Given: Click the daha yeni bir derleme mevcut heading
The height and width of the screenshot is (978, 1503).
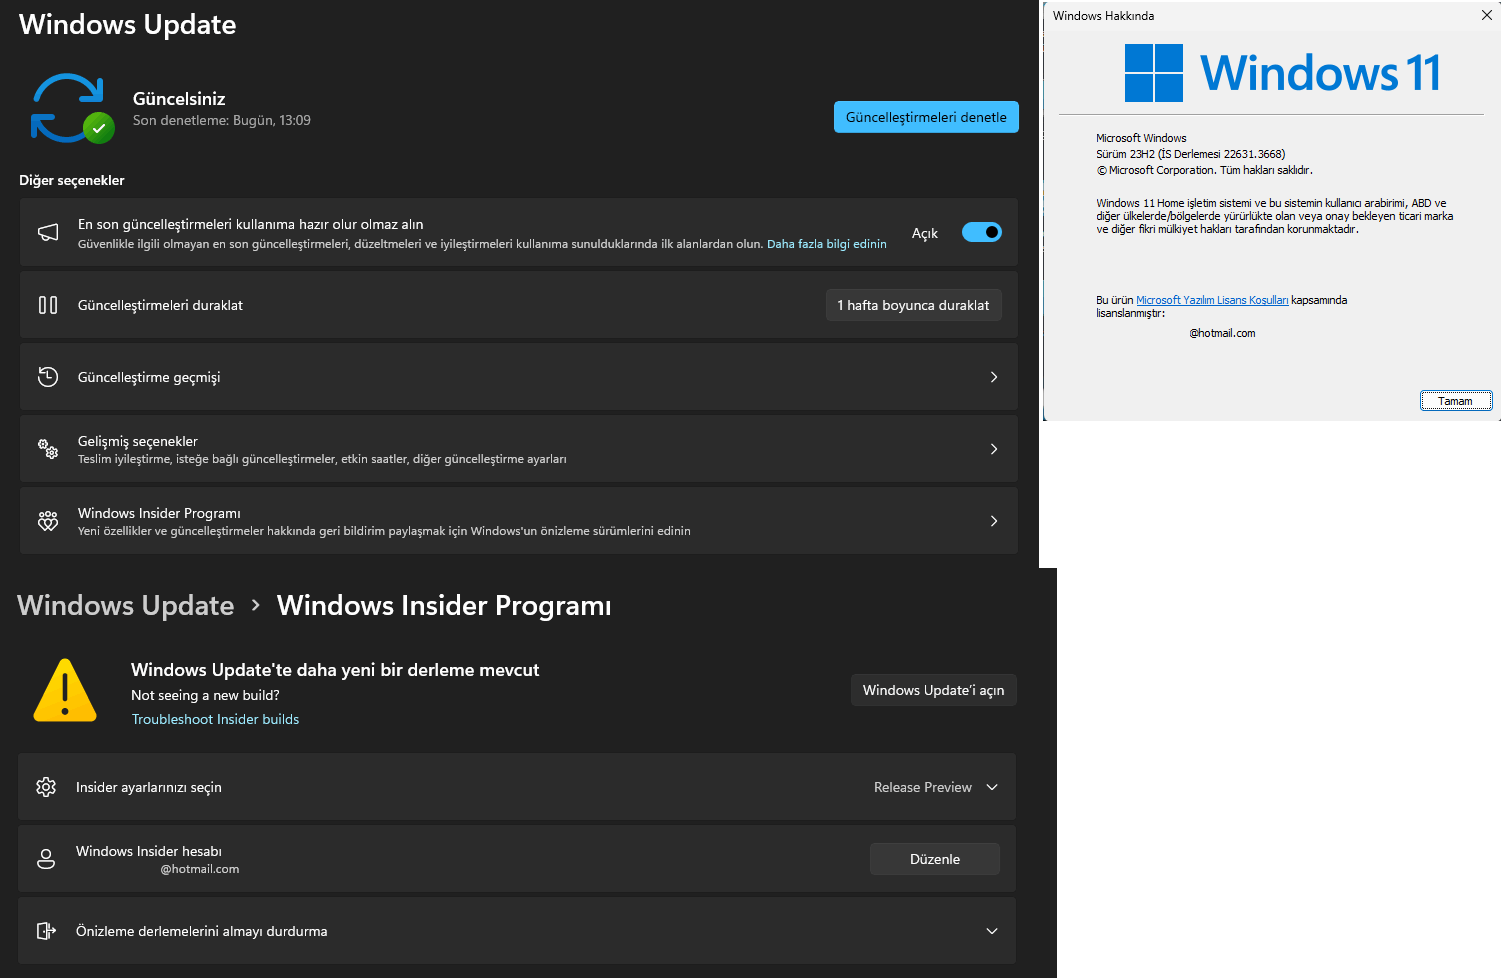Looking at the screenshot, I should pyautogui.click(x=335, y=670).
